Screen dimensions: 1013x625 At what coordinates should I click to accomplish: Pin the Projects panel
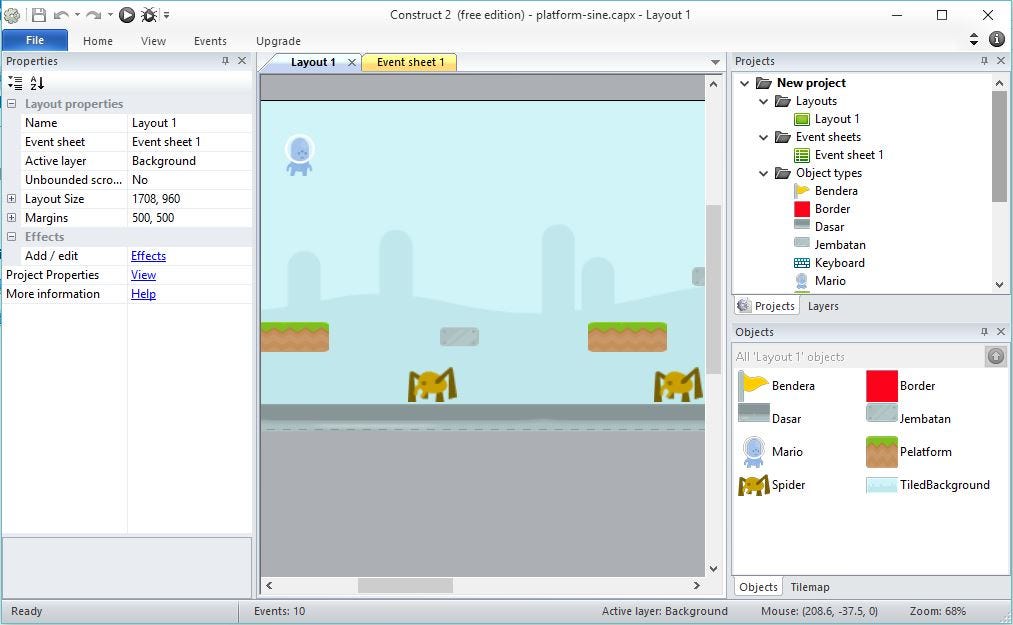click(x=985, y=60)
